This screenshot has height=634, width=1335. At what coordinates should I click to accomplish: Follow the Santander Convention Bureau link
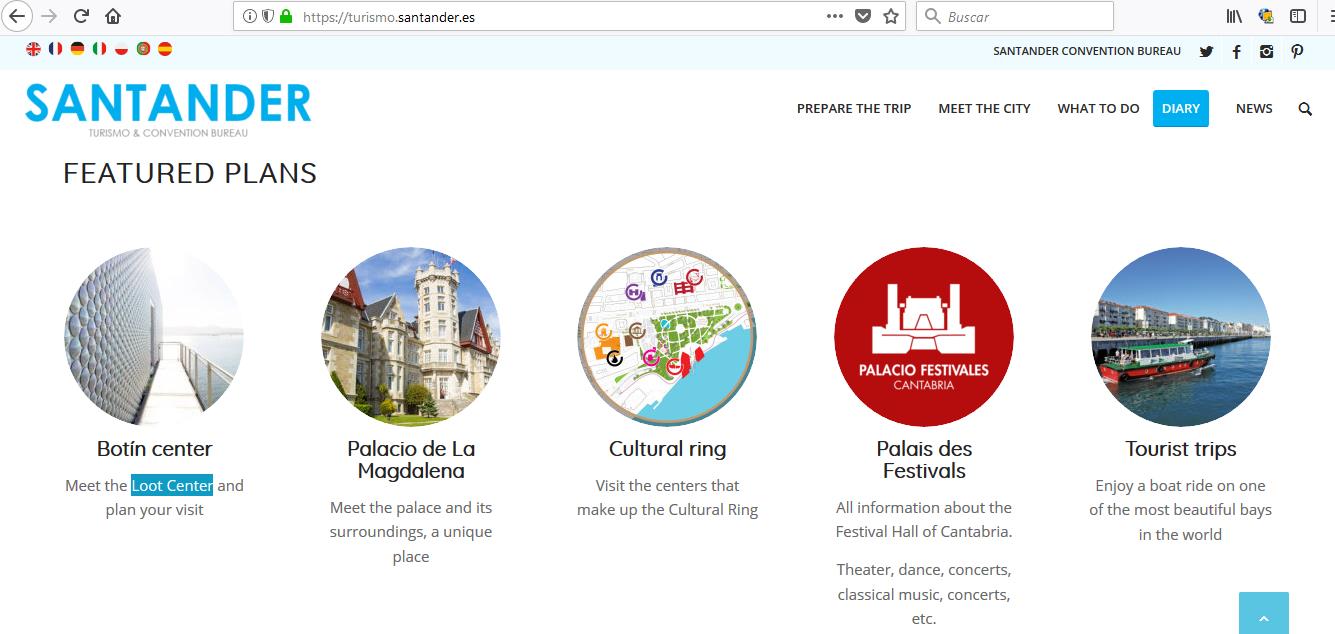1087,51
